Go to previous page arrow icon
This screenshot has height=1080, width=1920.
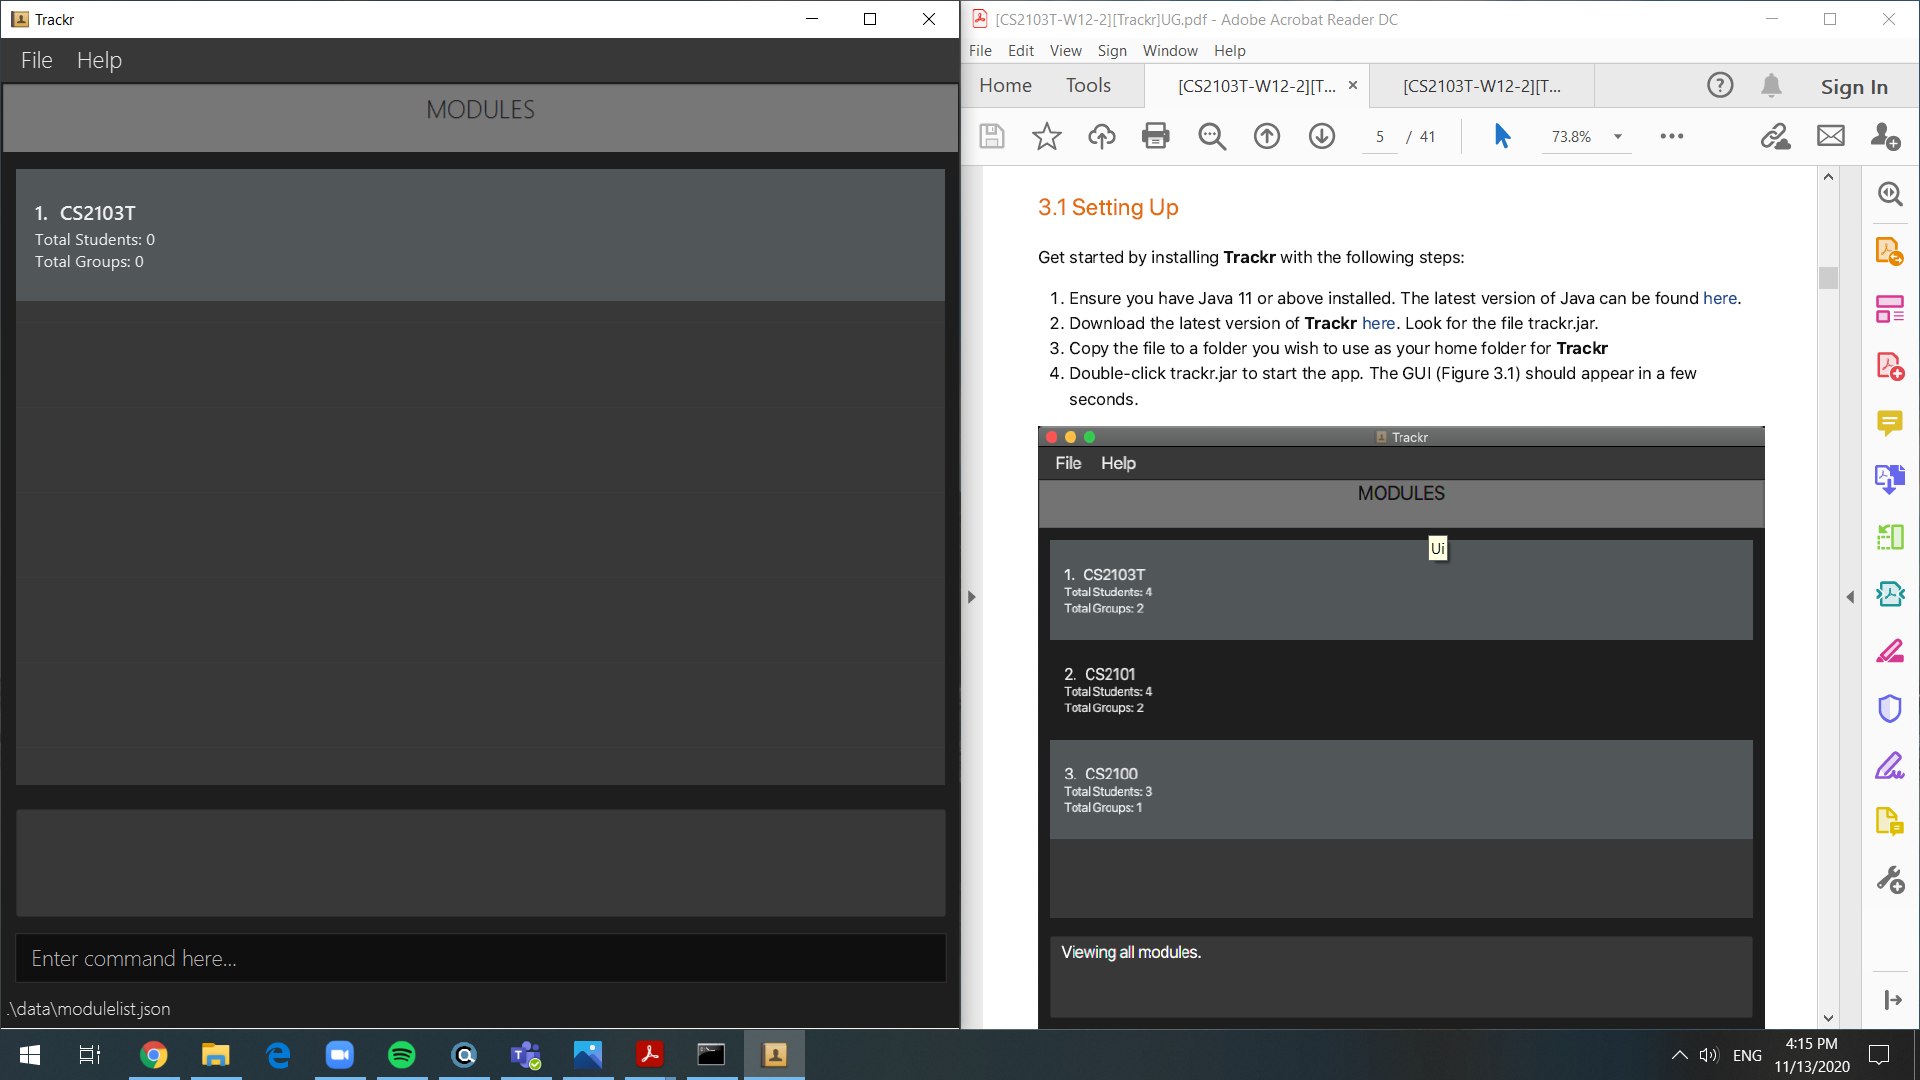(1266, 136)
